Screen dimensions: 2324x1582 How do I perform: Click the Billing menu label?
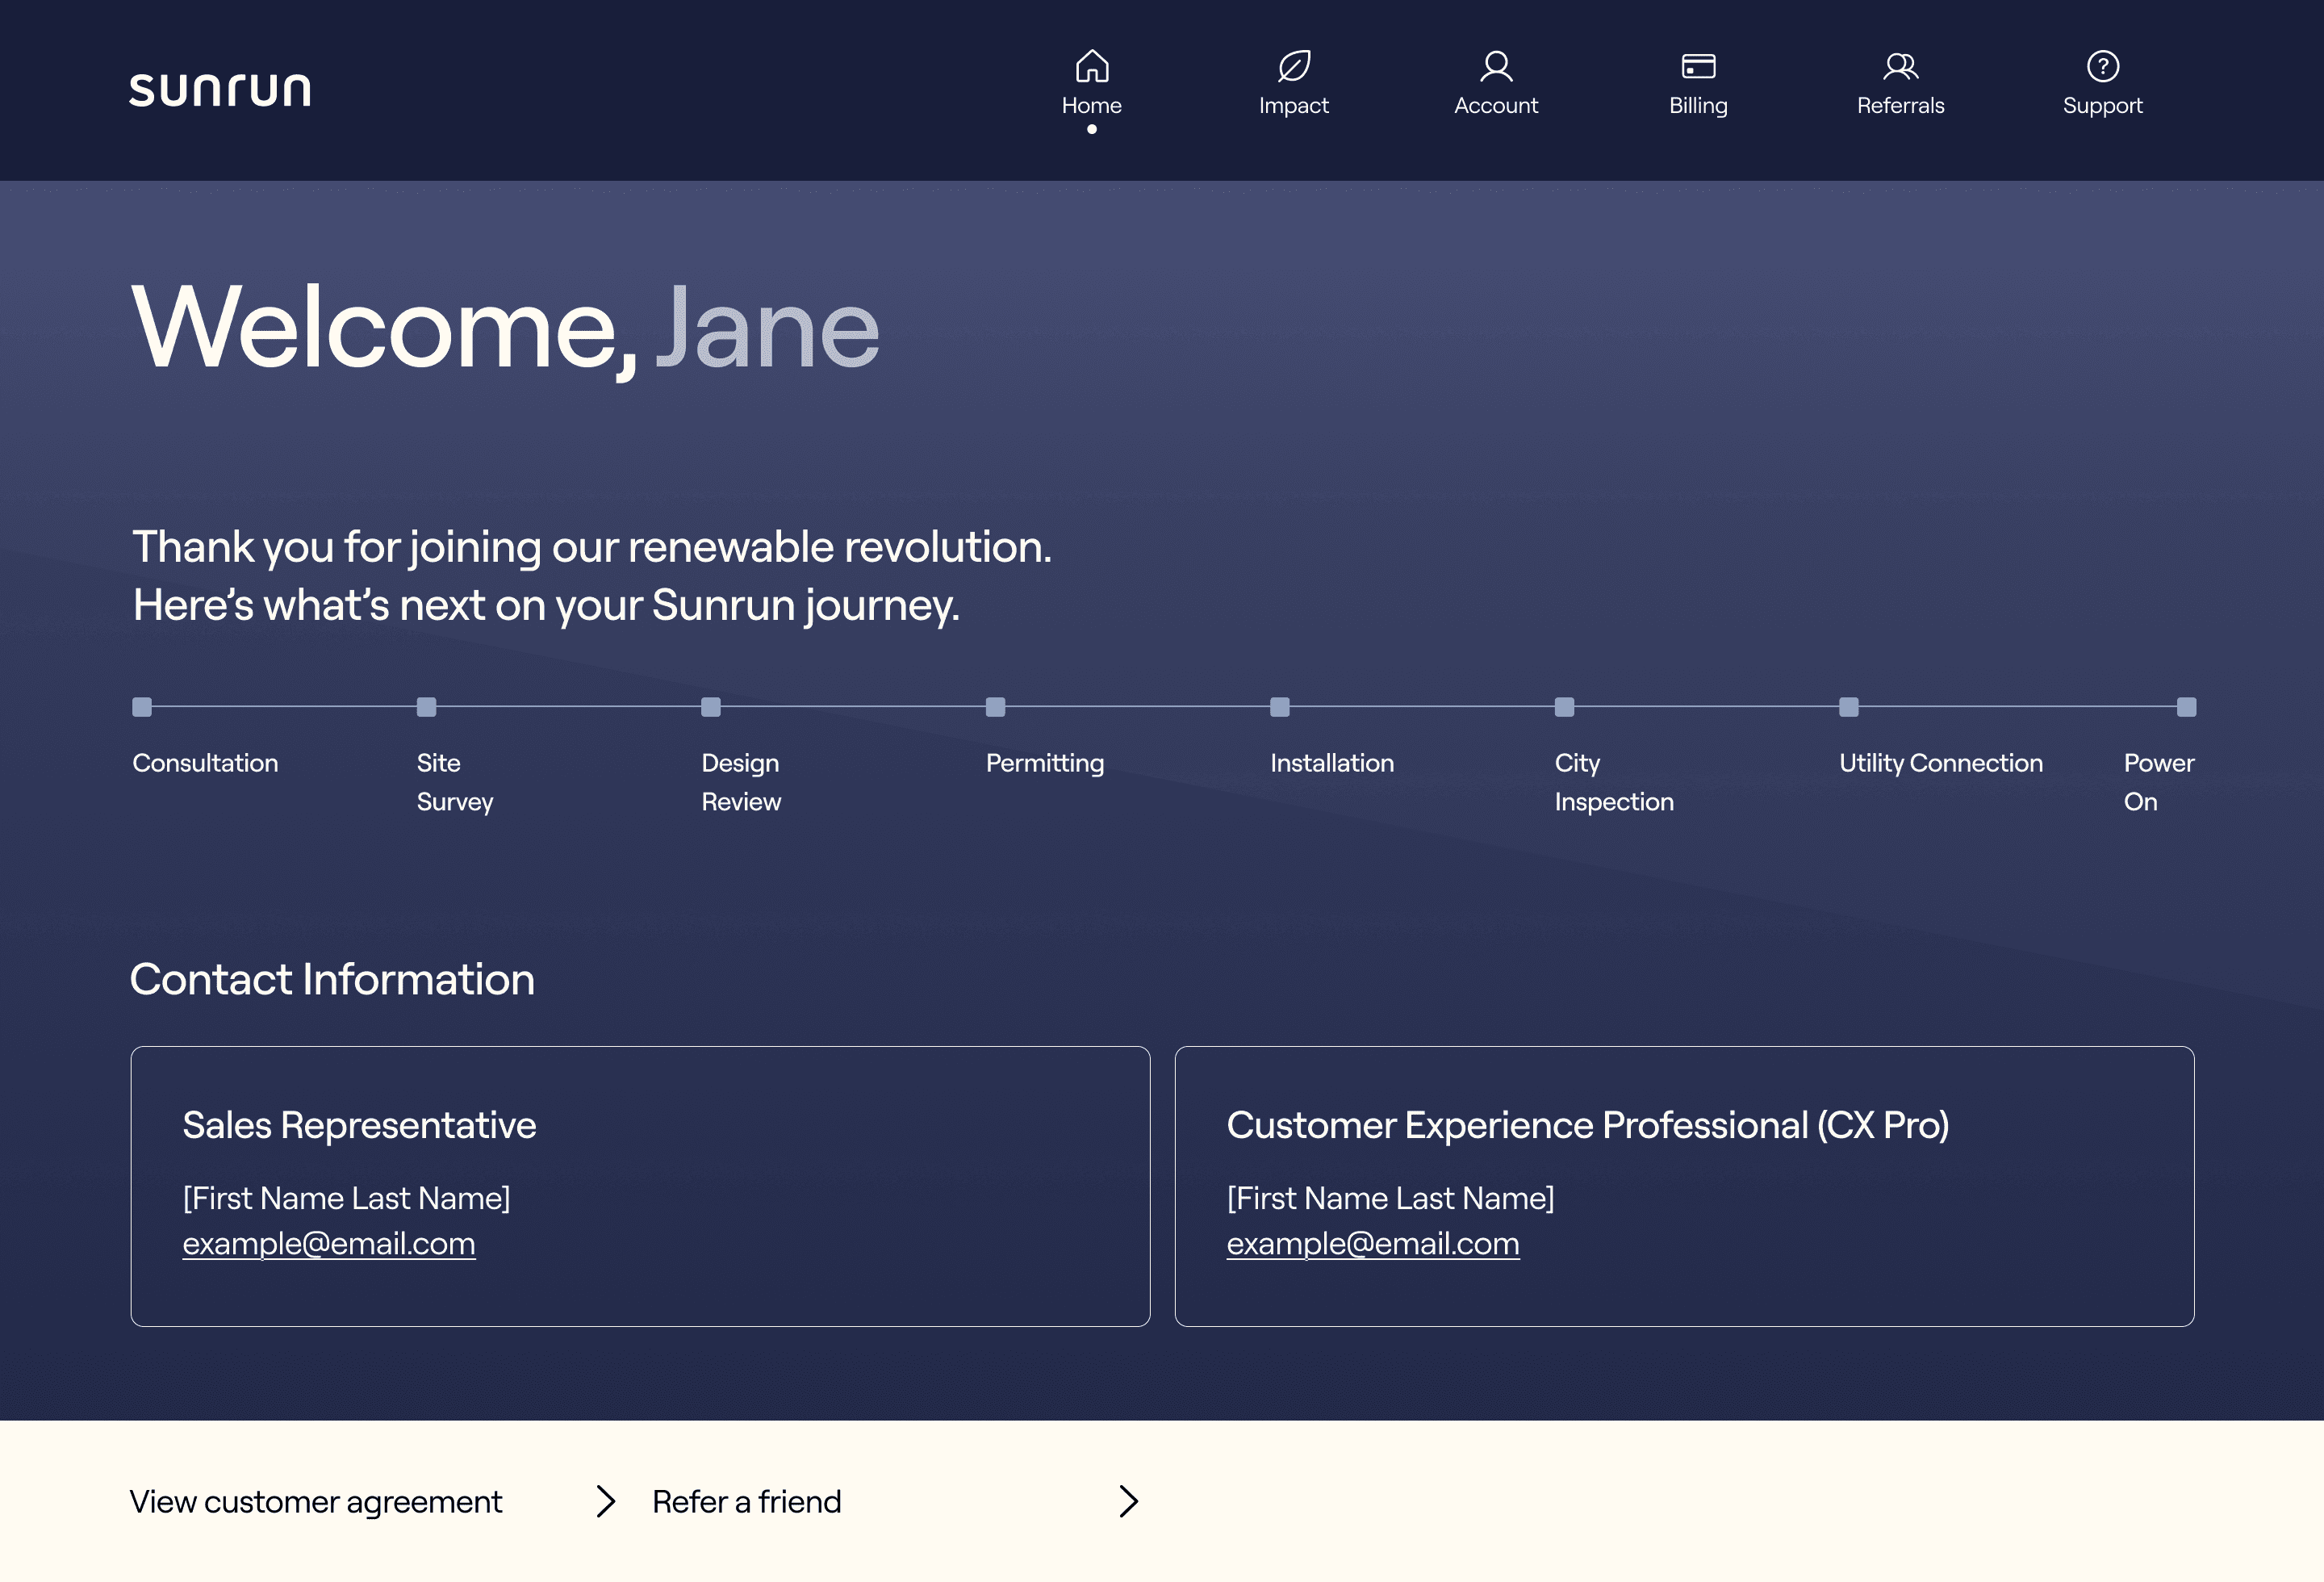[x=1698, y=105]
